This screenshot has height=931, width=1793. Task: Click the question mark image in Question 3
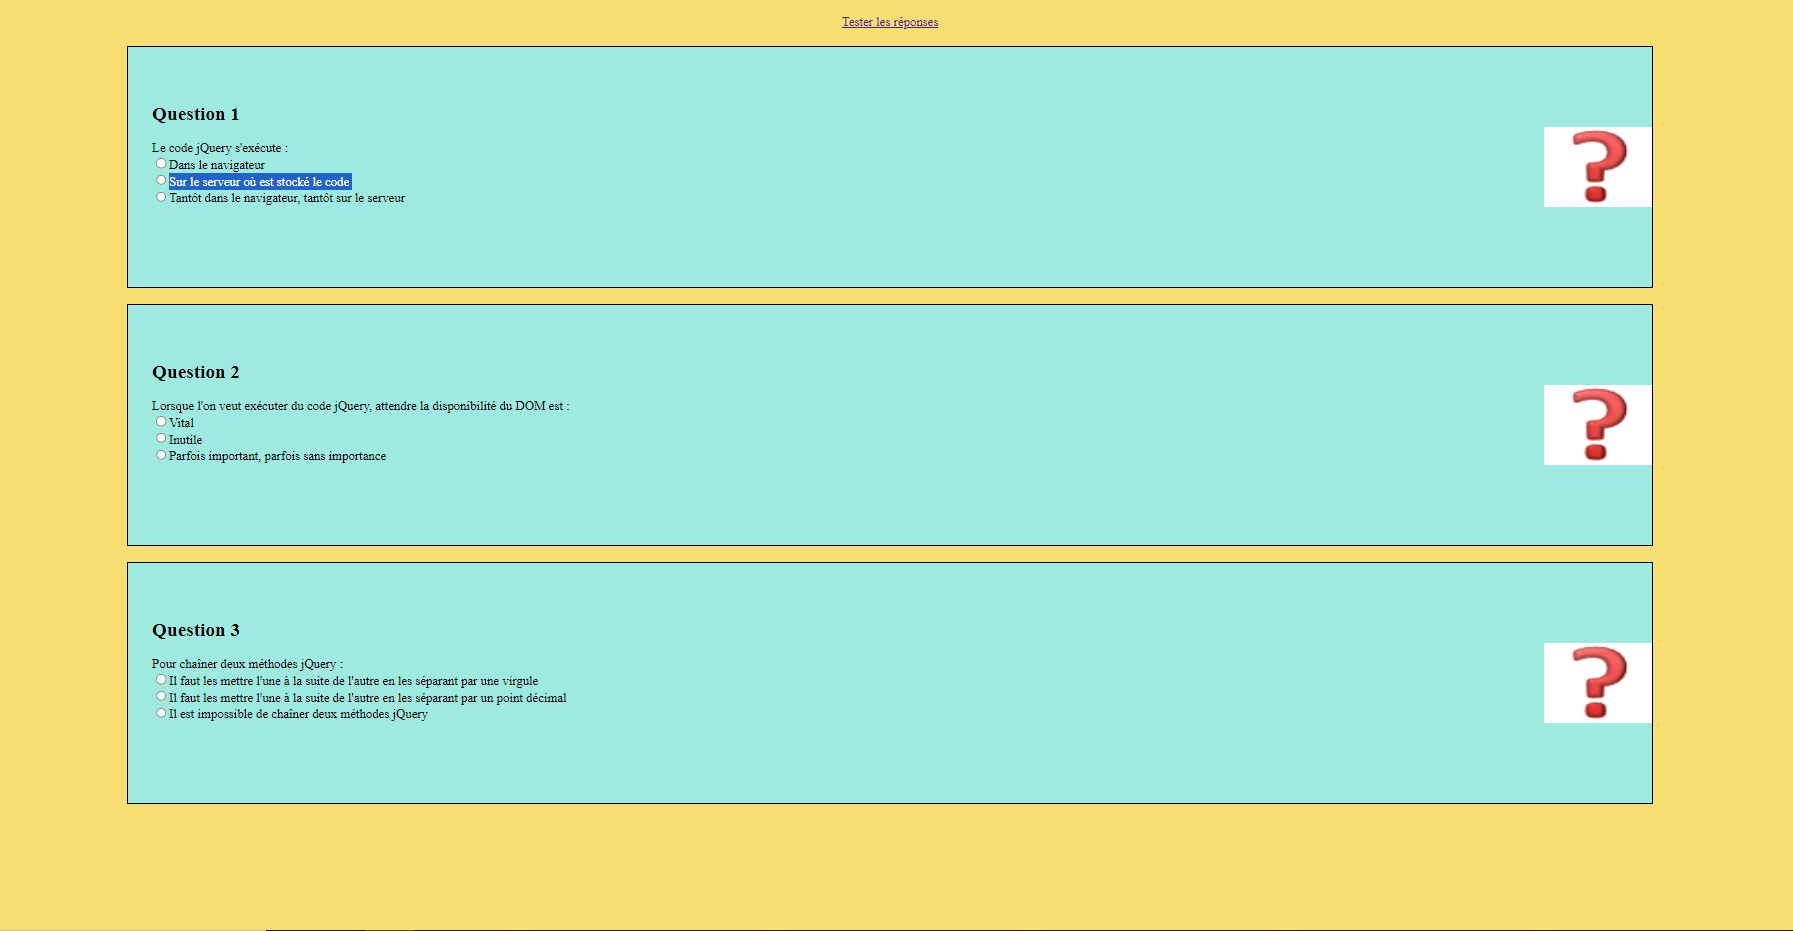[1597, 683]
